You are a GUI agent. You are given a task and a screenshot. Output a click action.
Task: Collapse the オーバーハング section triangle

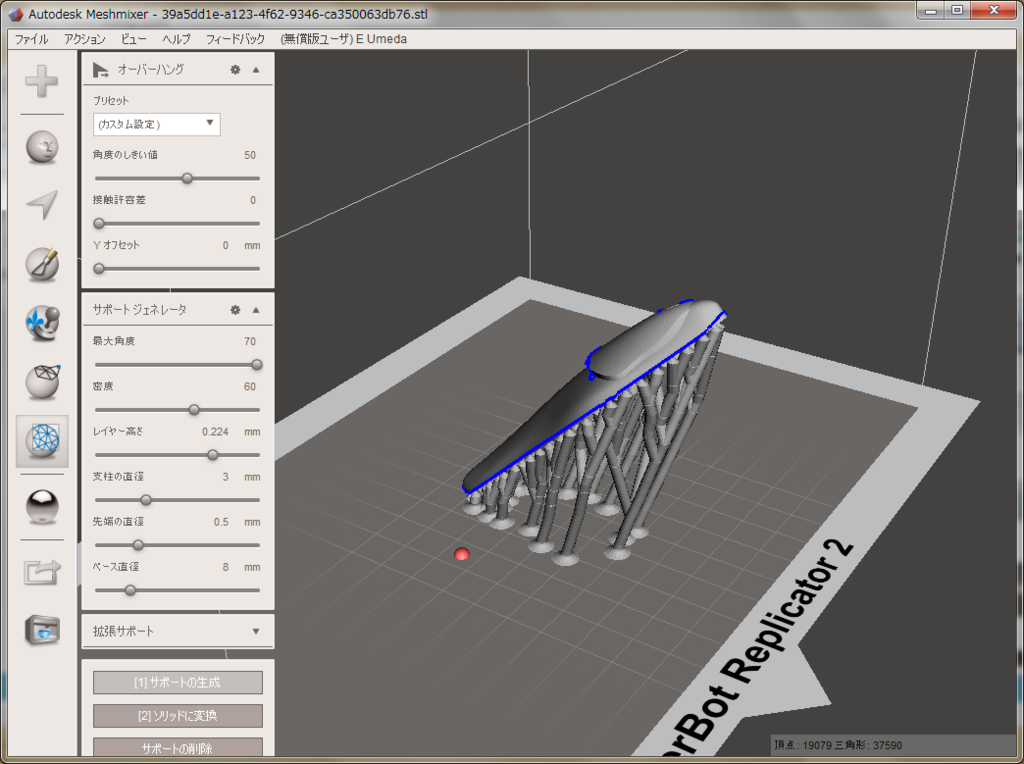[x=256, y=69]
